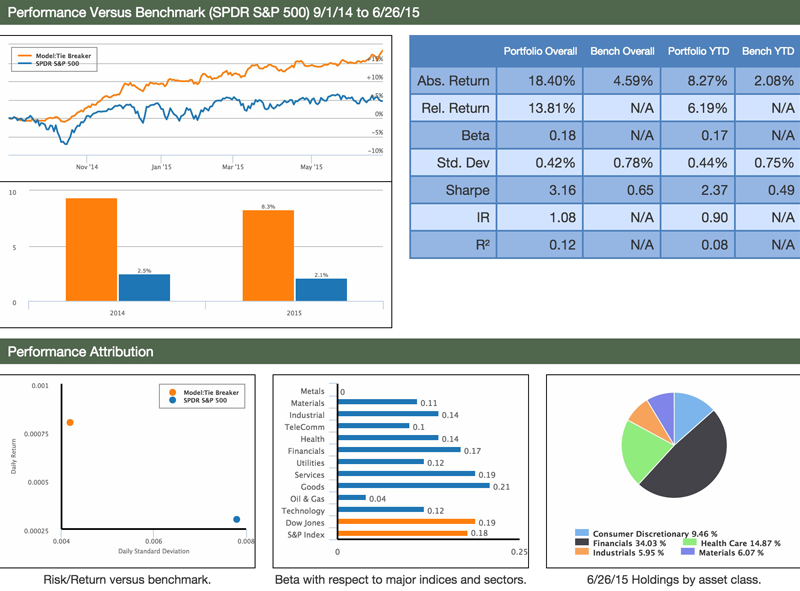
Task: Click the orange Dow Jones beta bar
Action: [x=406, y=522]
